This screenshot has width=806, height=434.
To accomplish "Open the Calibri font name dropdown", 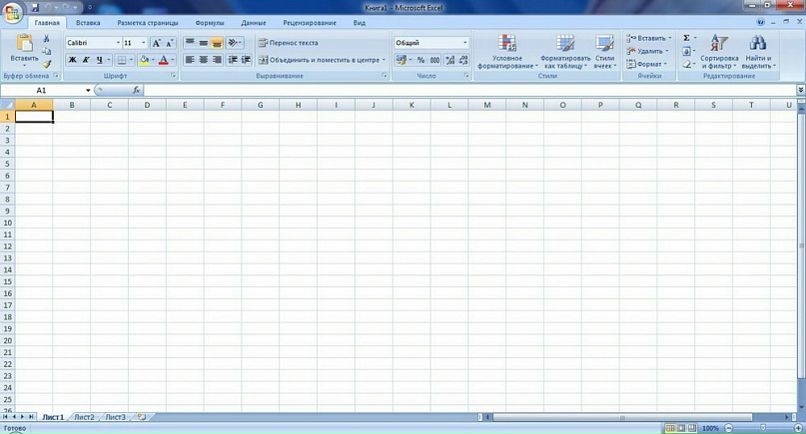I will (x=118, y=43).
